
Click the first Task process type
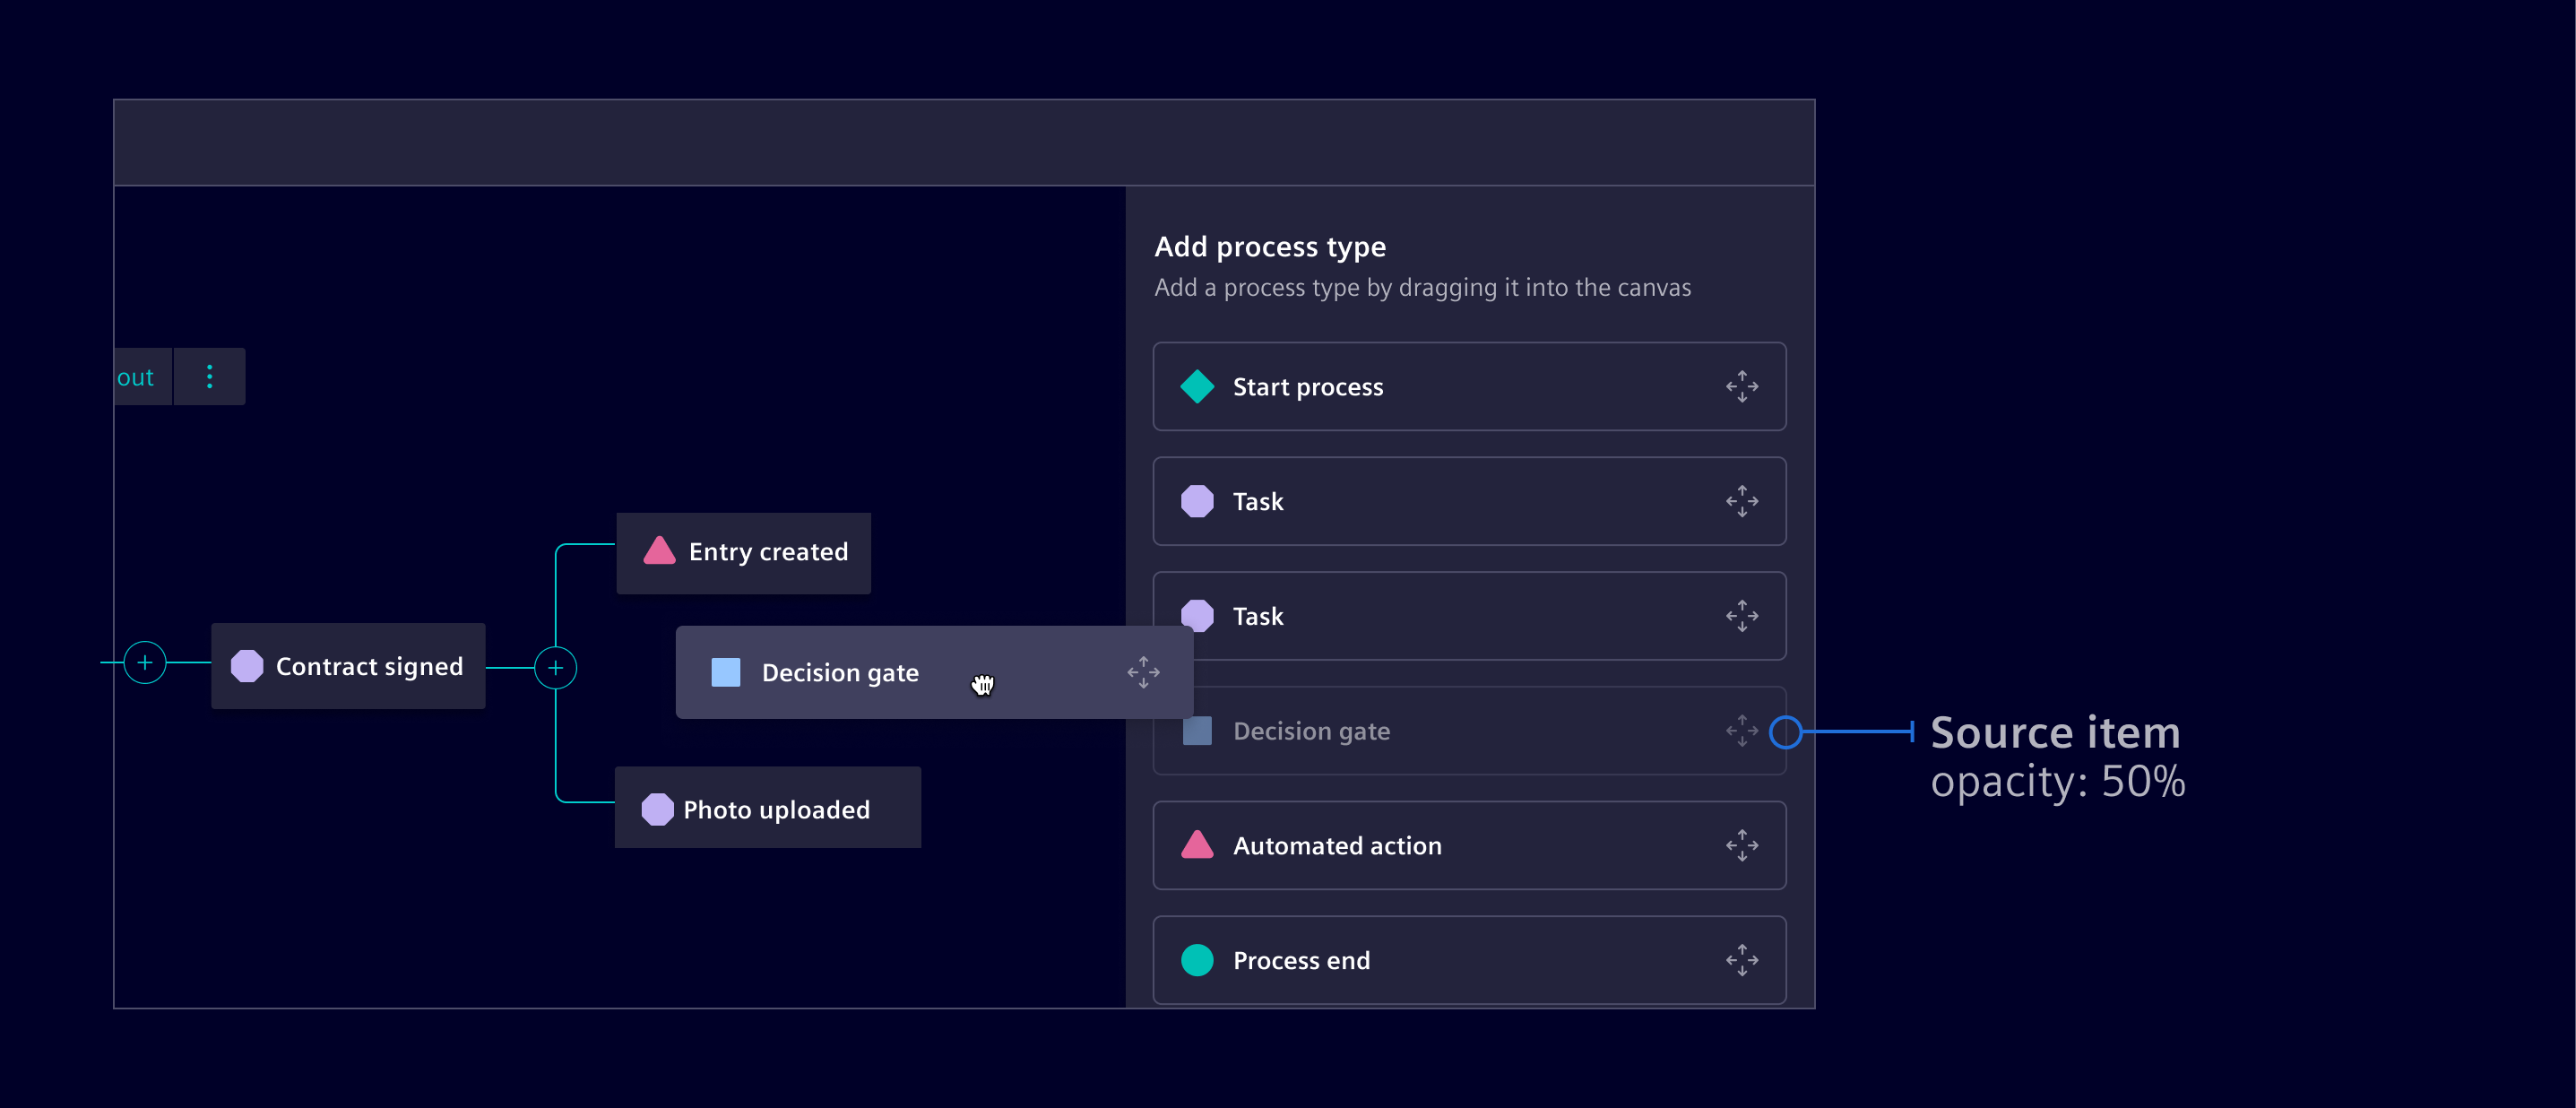[1468, 501]
